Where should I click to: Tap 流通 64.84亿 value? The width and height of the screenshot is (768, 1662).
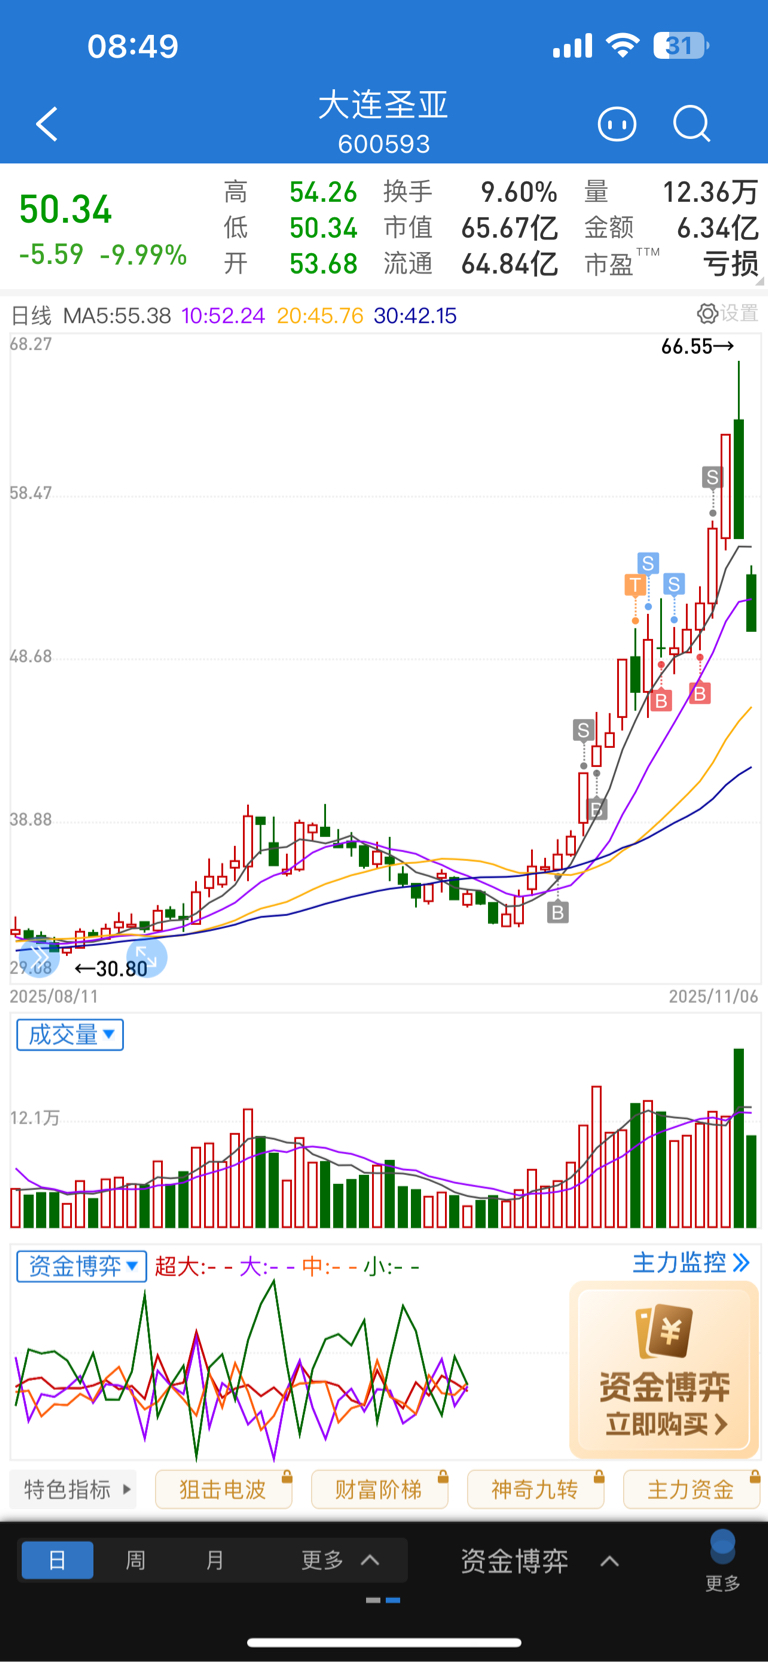509,264
